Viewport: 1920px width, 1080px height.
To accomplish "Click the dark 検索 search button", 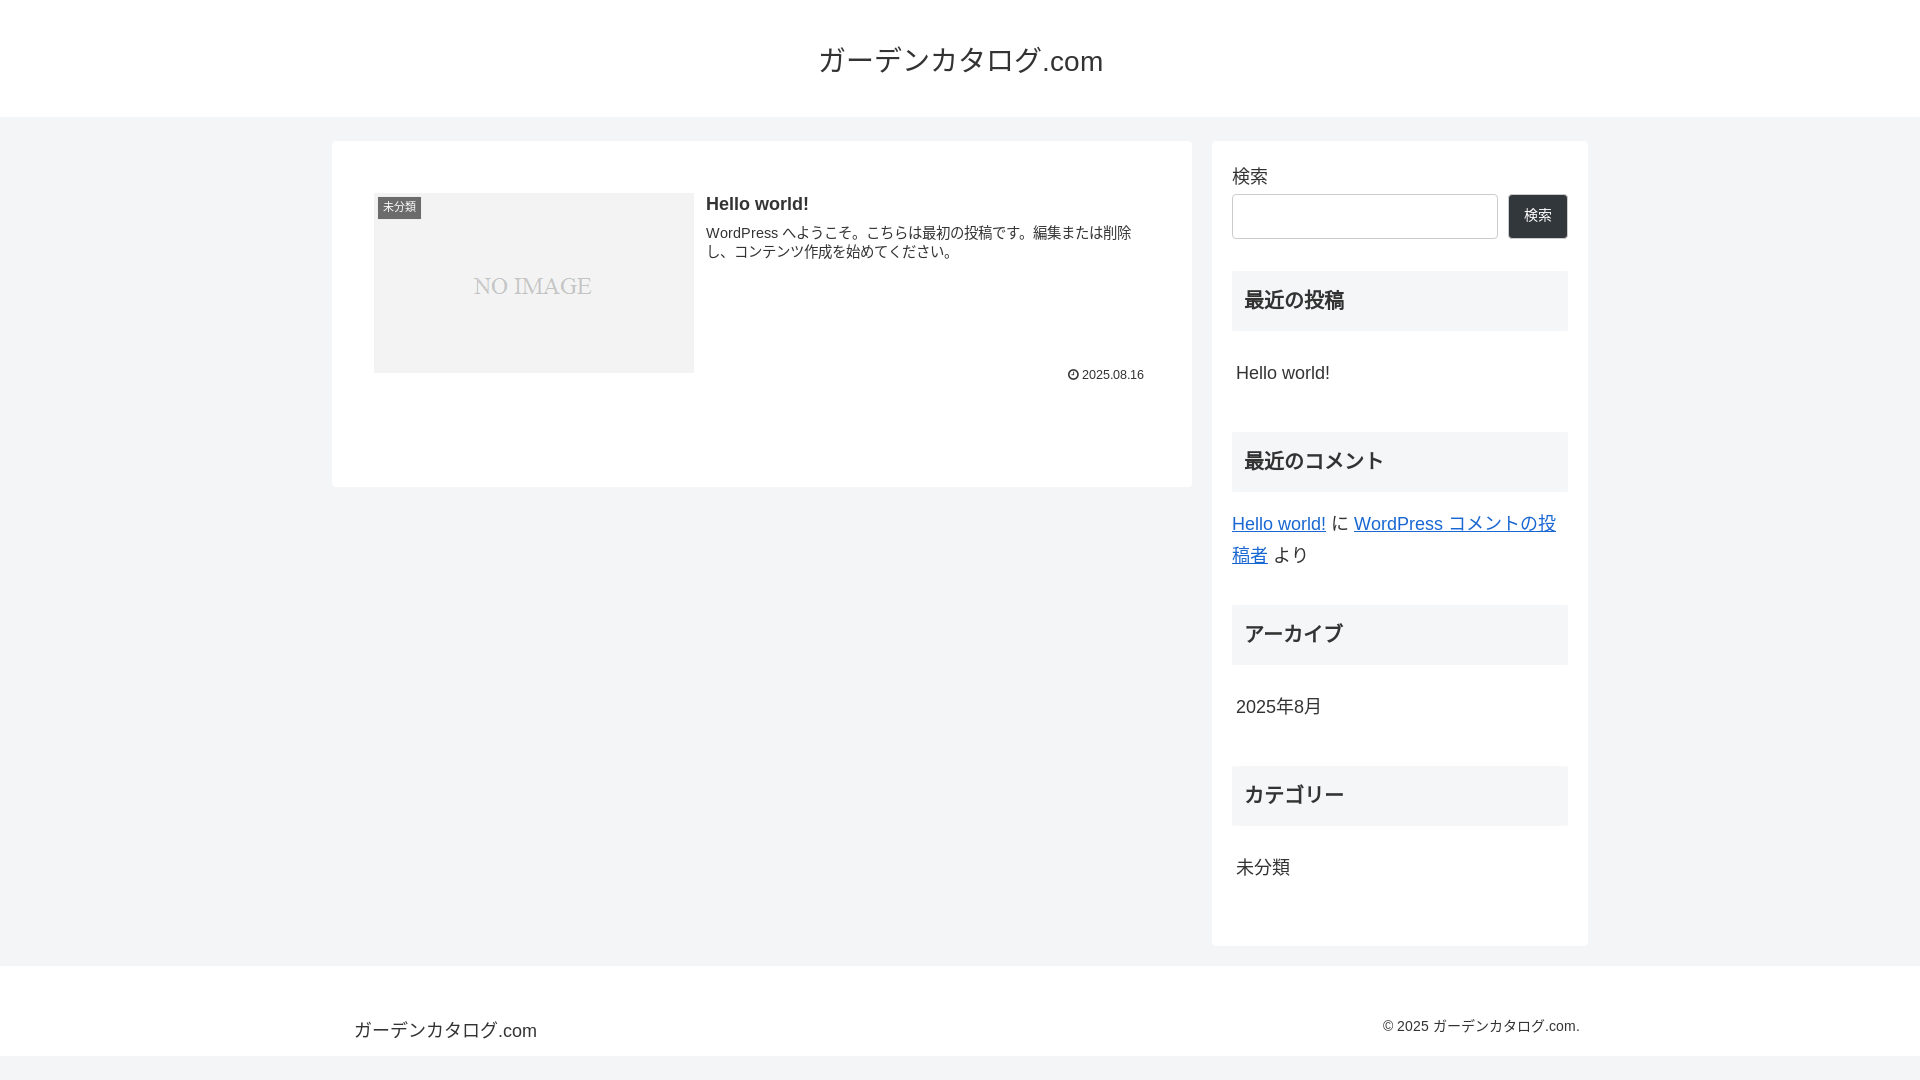I will [x=1537, y=216].
